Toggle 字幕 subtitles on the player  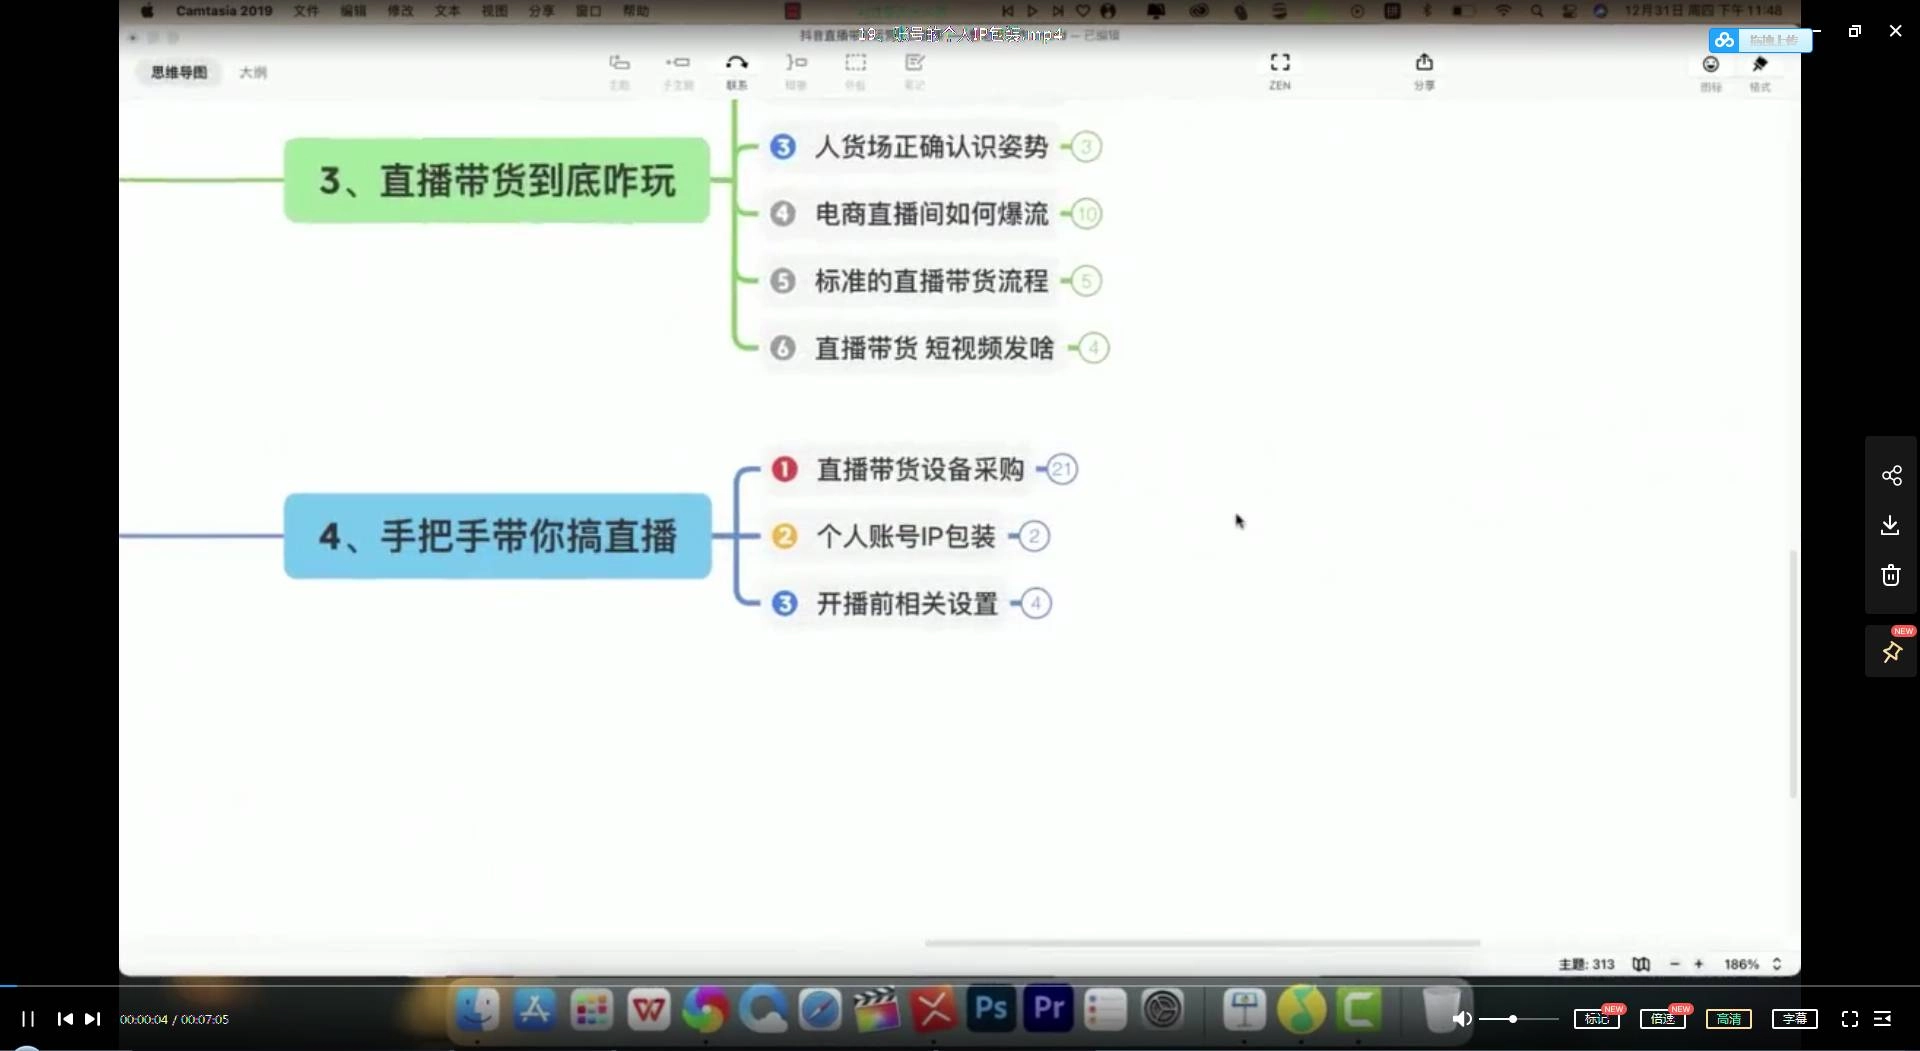1794,1019
